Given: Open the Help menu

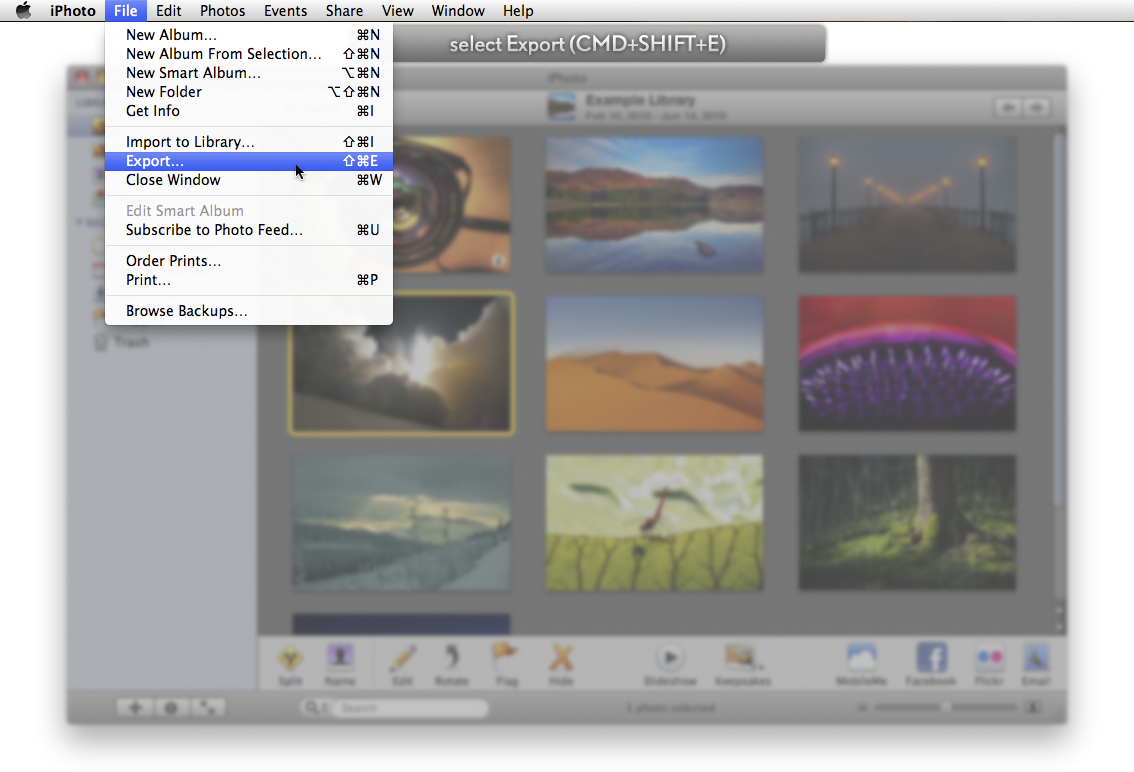Looking at the screenshot, I should tap(518, 11).
